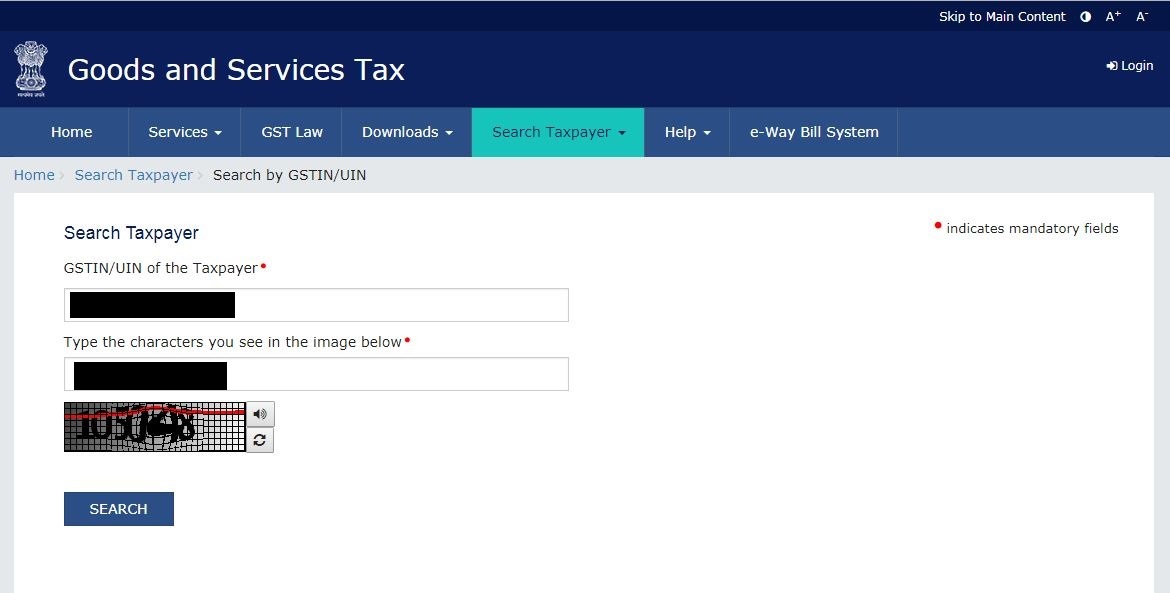
Task: Open the e-Way Bill System
Action: click(x=812, y=132)
